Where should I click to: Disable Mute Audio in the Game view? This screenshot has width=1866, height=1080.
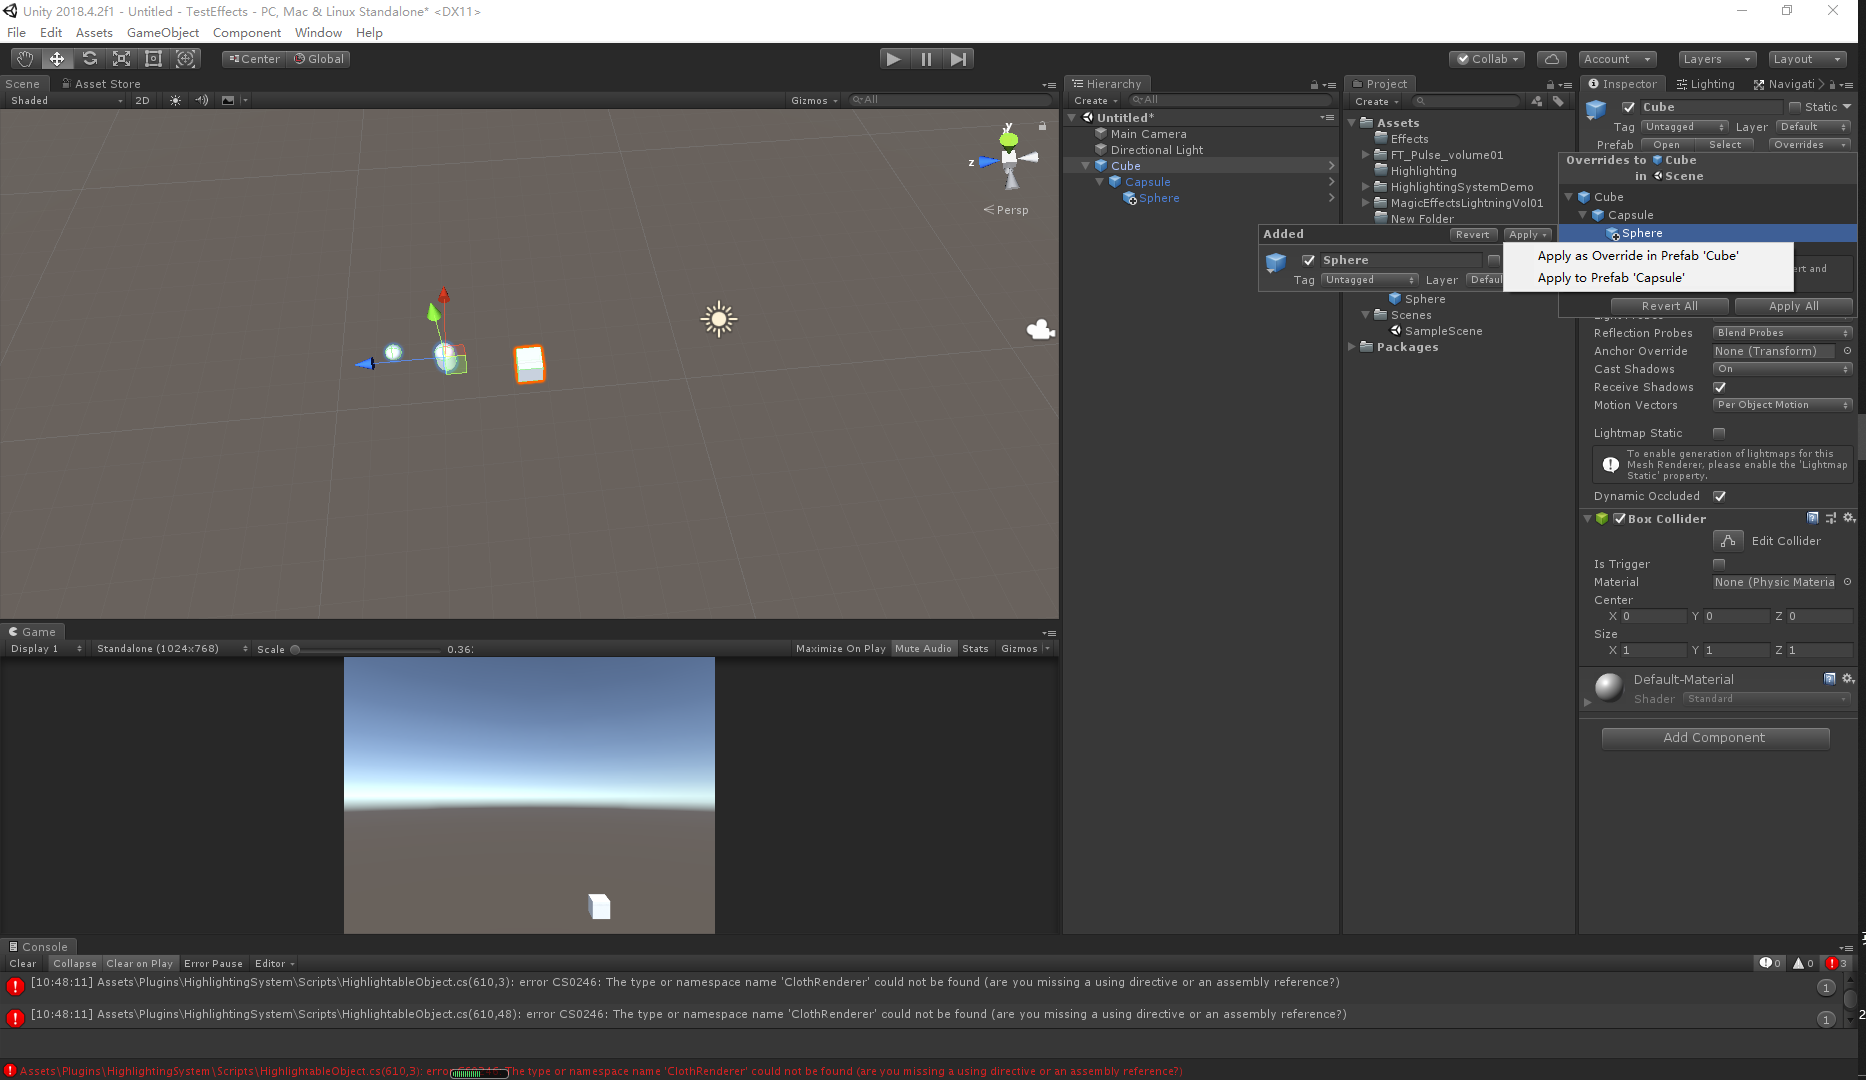point(923,648)
